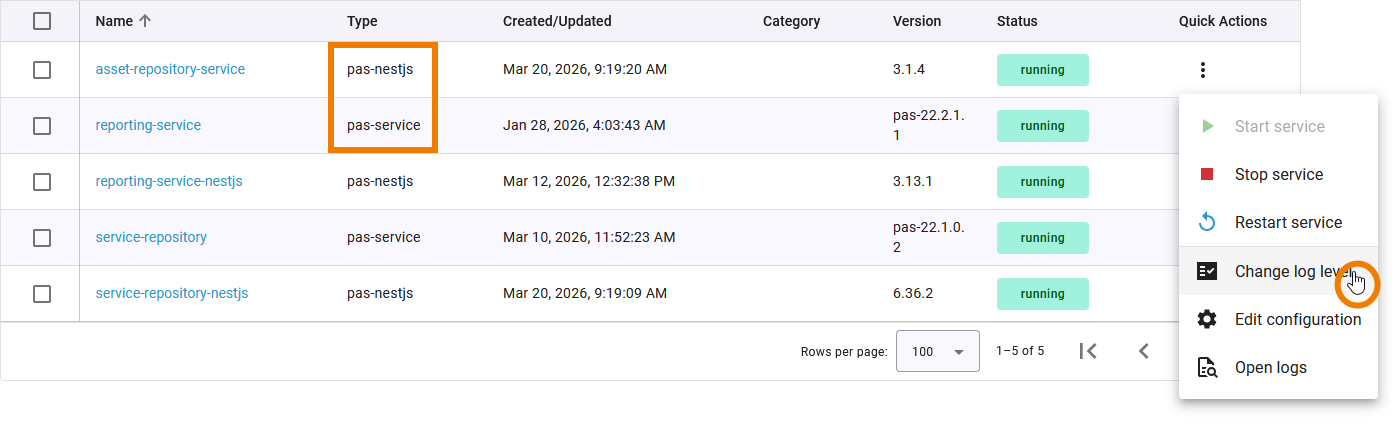The height and width of the screenshot is (429, 1400).
Task: Open the asset-repository-service link
Action: click(170, 70)
